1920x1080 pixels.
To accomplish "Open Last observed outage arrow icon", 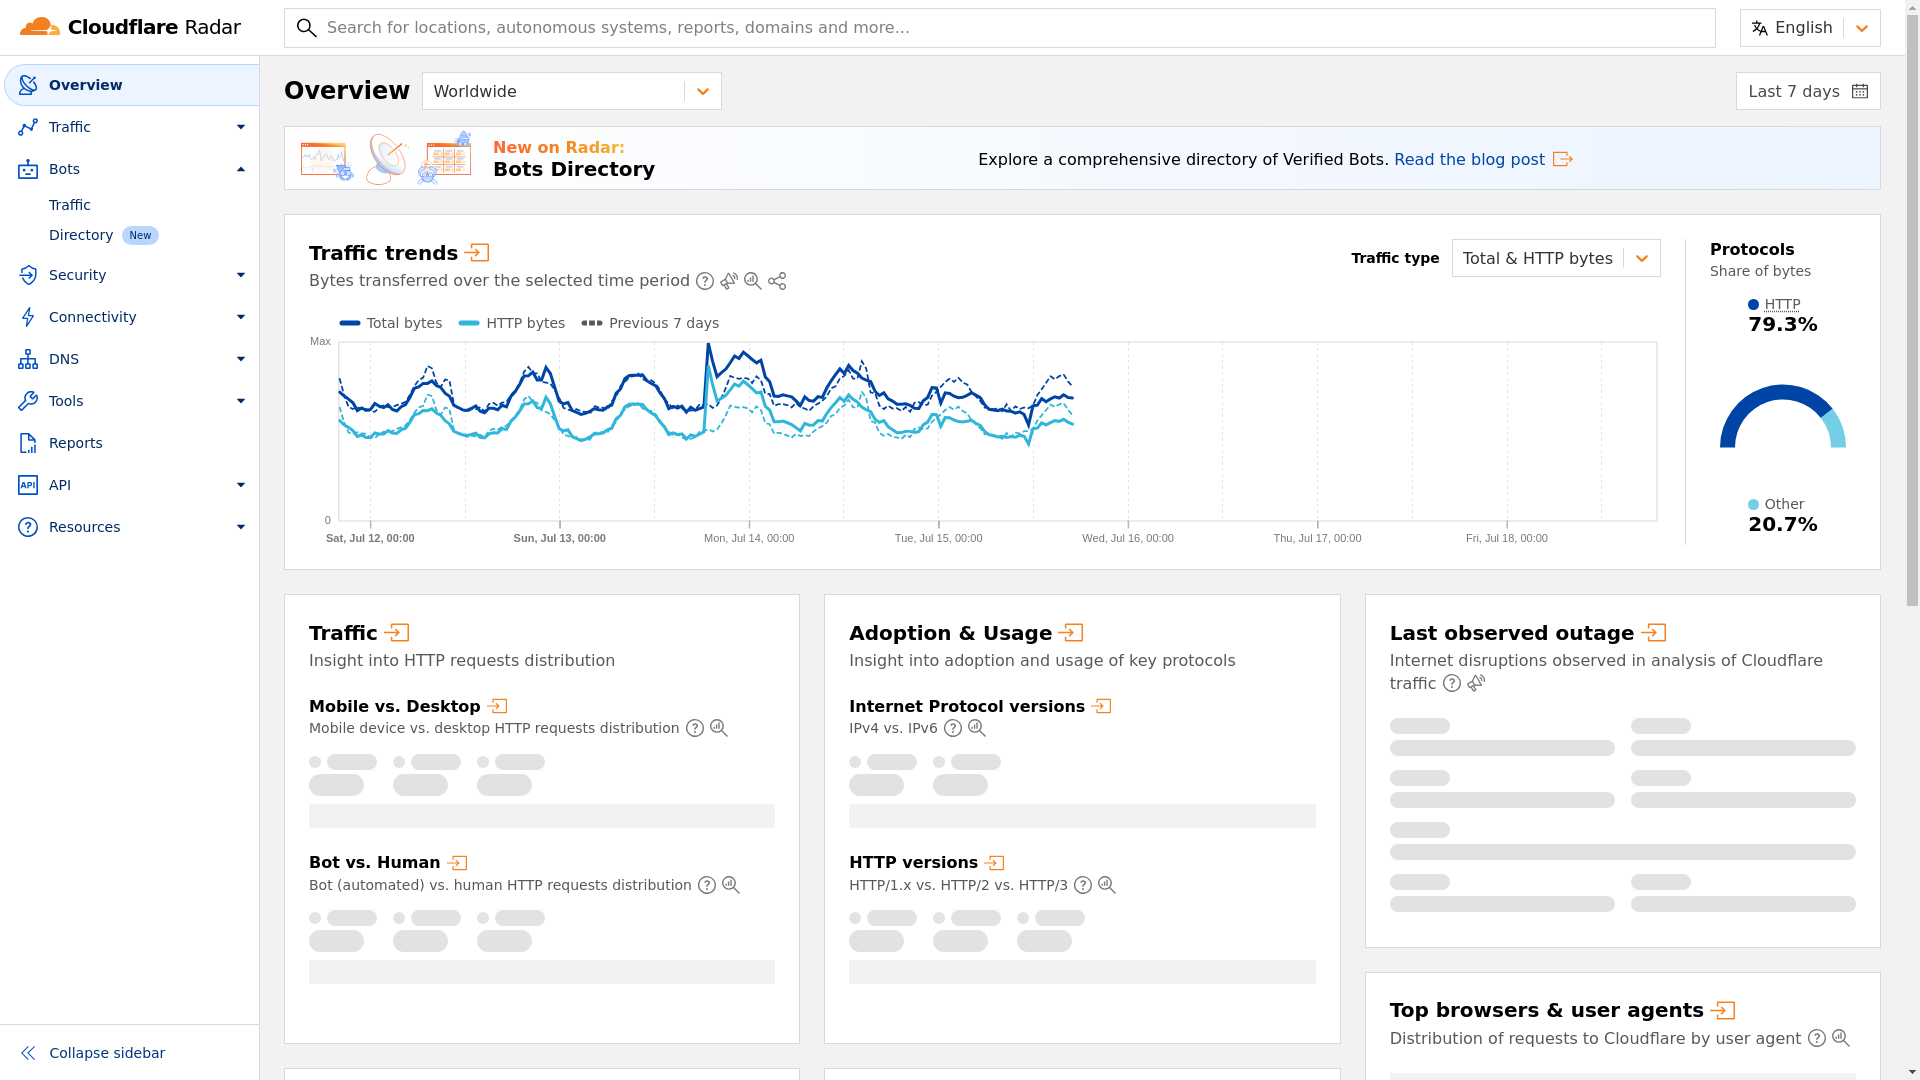I will (x=1654, y=633).
